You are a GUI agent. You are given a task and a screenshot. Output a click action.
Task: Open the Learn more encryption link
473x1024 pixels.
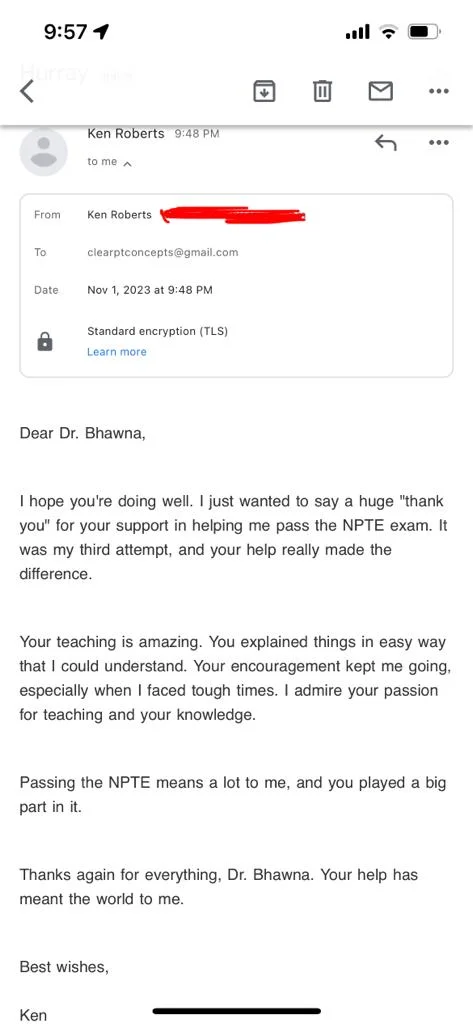tap(117, 351)
